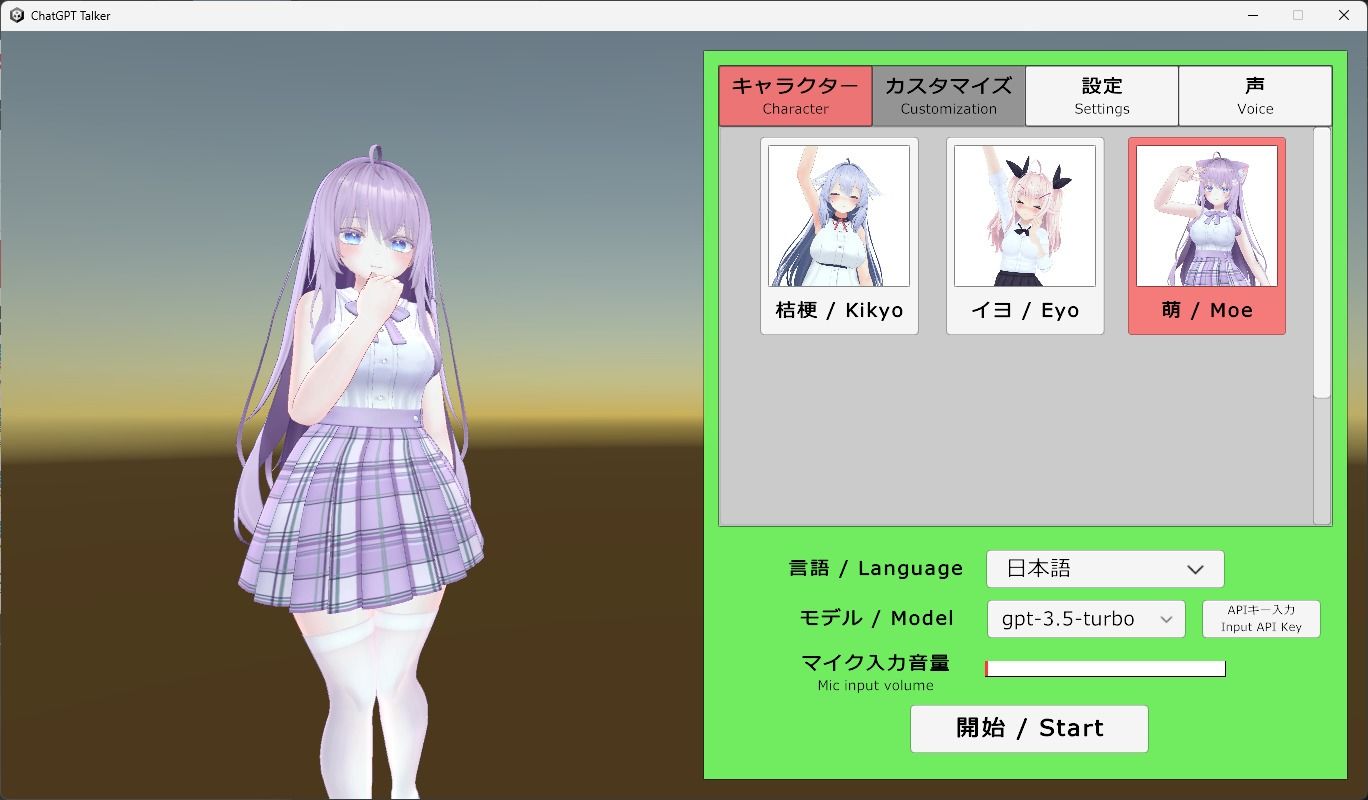Select the Kikyo character thumbnail

click(839, 216)
